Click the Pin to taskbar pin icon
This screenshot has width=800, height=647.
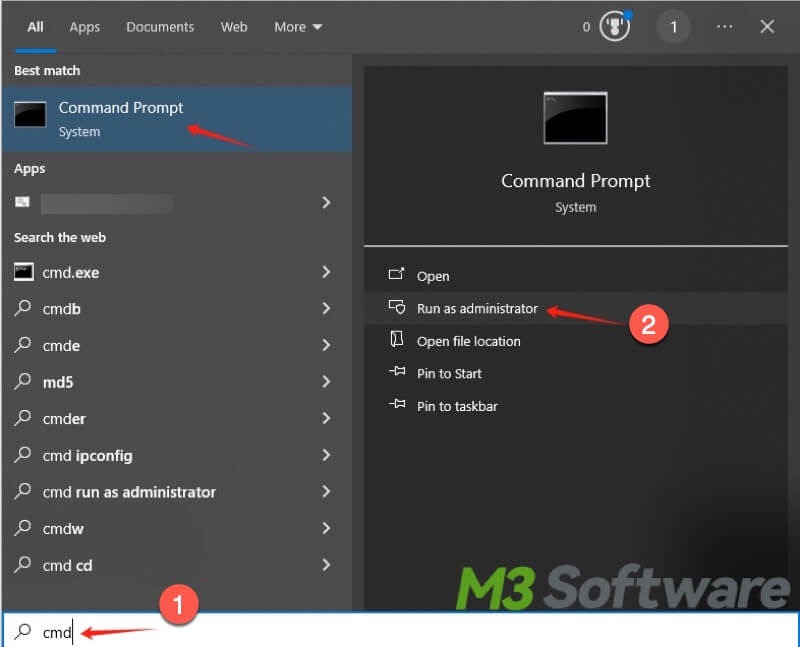click(396, 406)
